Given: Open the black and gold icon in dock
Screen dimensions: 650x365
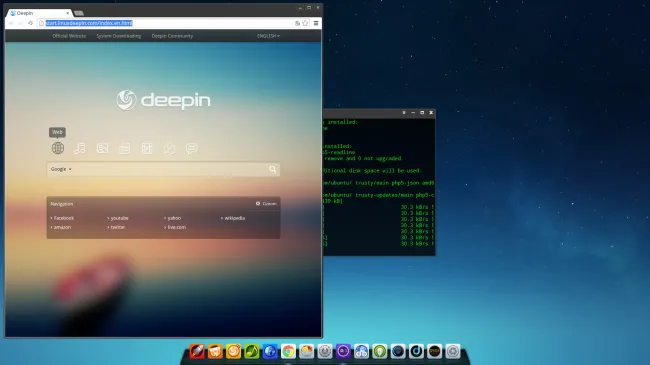Looking at the screenshot, I should pyautogui.click(x=434, y=351).
